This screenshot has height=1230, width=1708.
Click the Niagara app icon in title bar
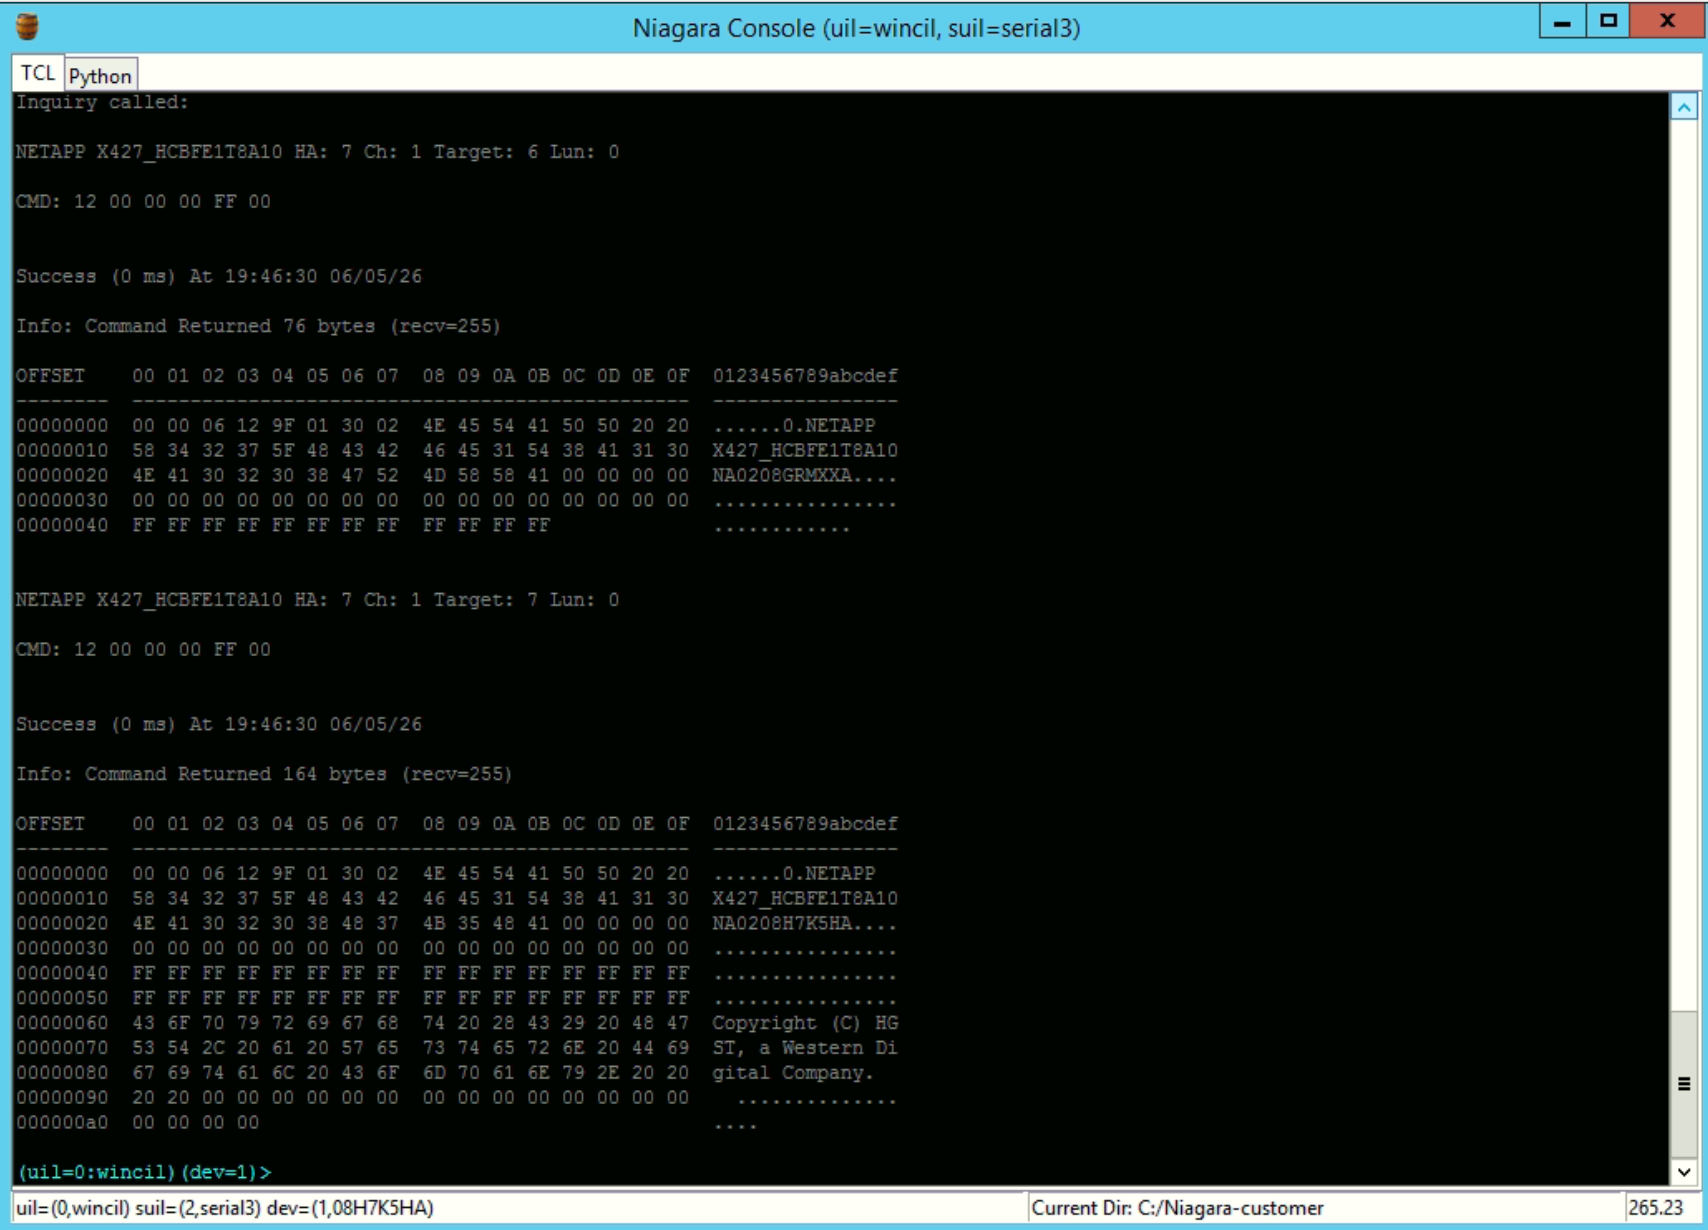coord(28,27)
